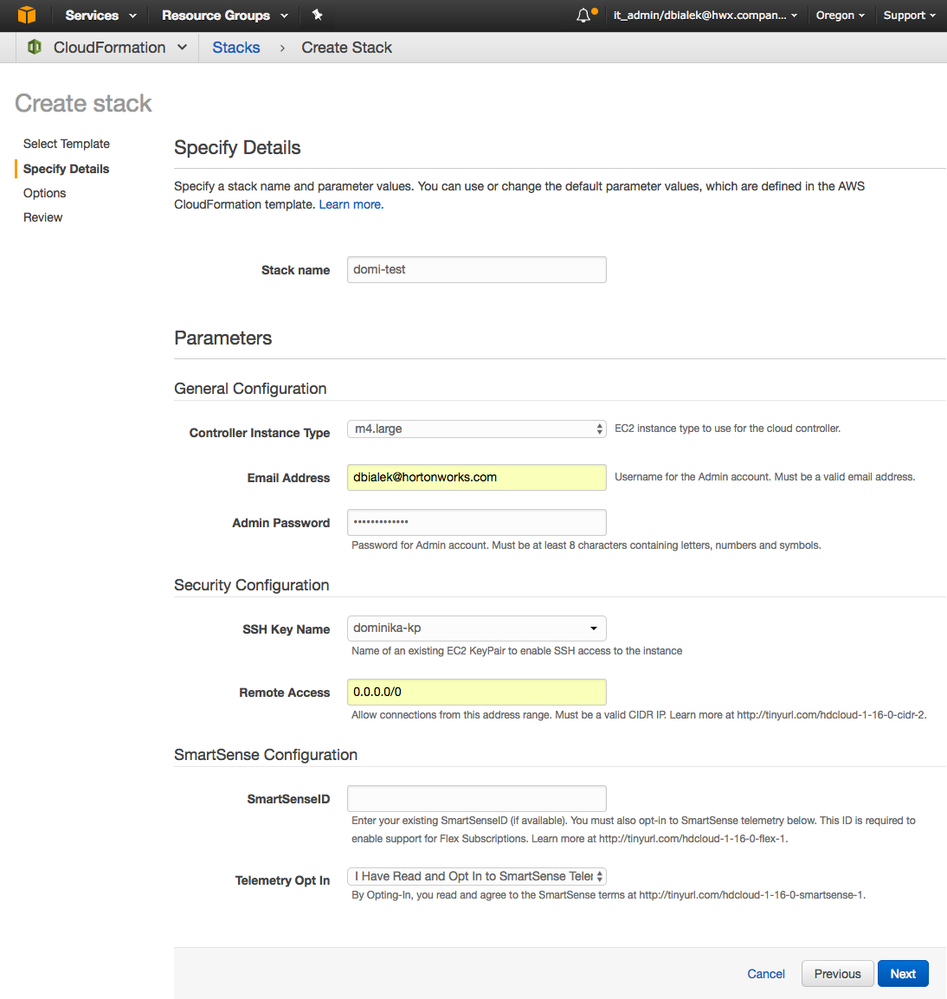Click the Stack name input field

476,269
